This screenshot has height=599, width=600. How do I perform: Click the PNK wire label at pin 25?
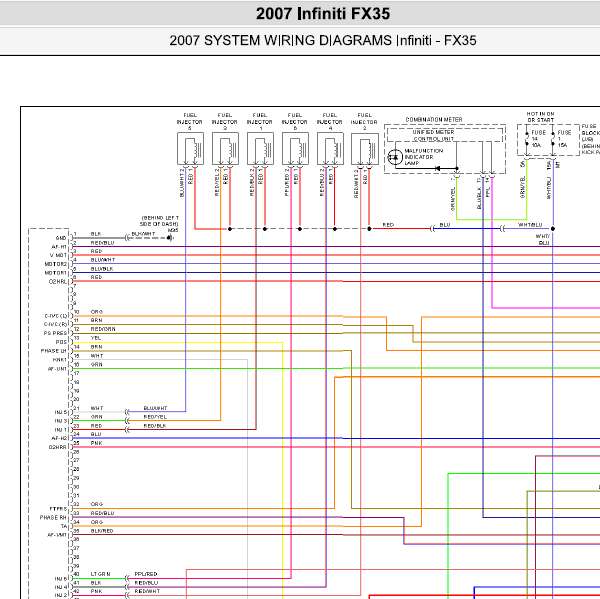(x=96, y=443)
